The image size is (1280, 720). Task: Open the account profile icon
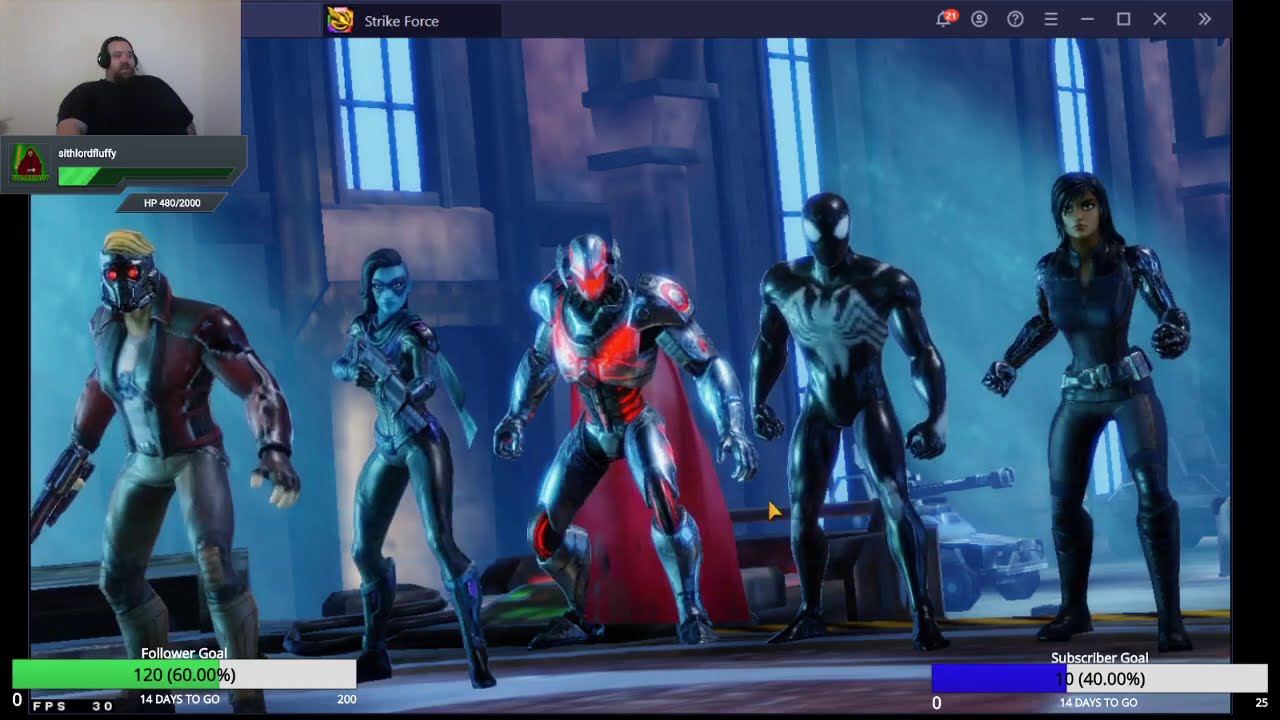click(x=979, y=19)
